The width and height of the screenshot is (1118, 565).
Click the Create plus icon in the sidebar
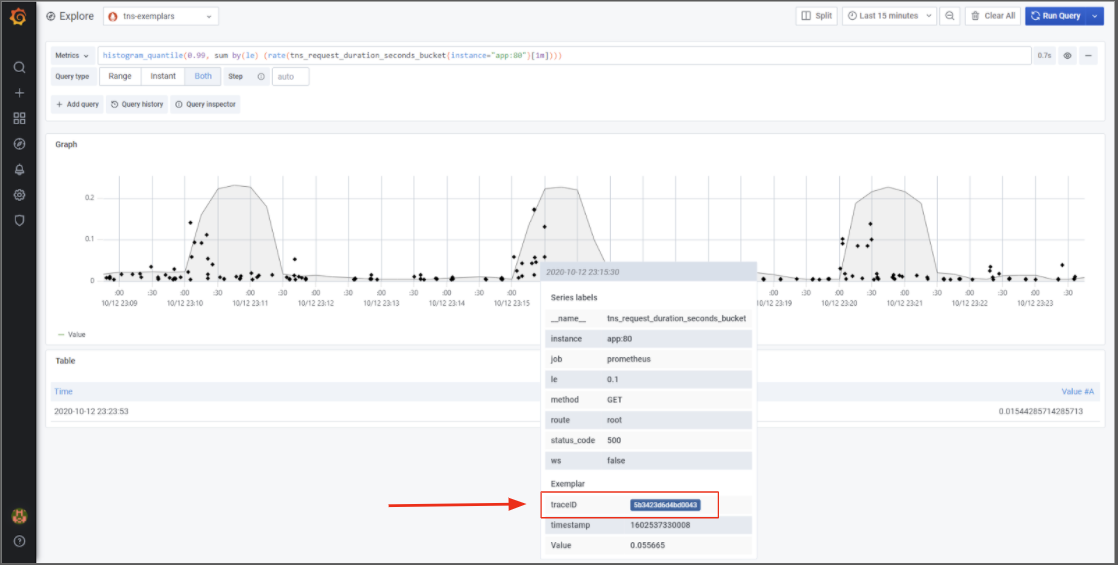click(19, 93)
